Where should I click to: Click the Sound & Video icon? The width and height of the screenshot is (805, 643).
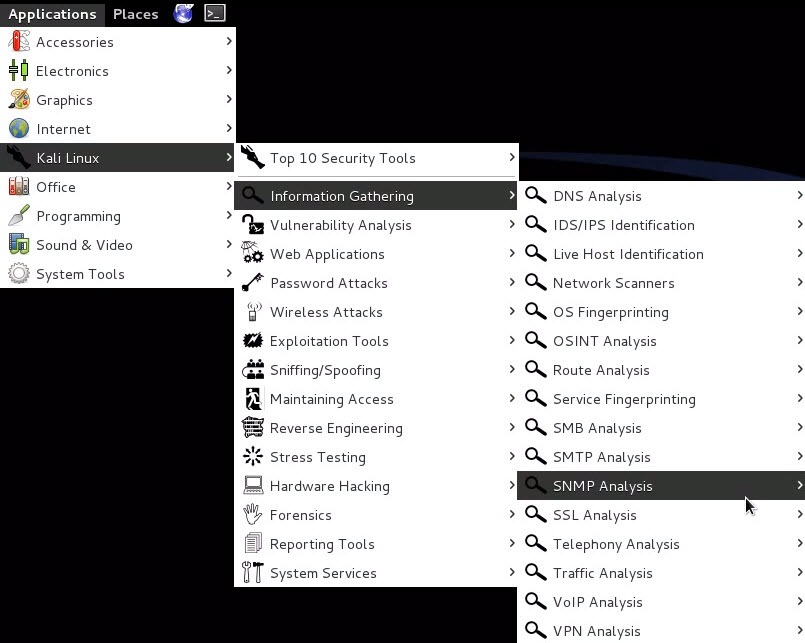click(x=19, y=244)
